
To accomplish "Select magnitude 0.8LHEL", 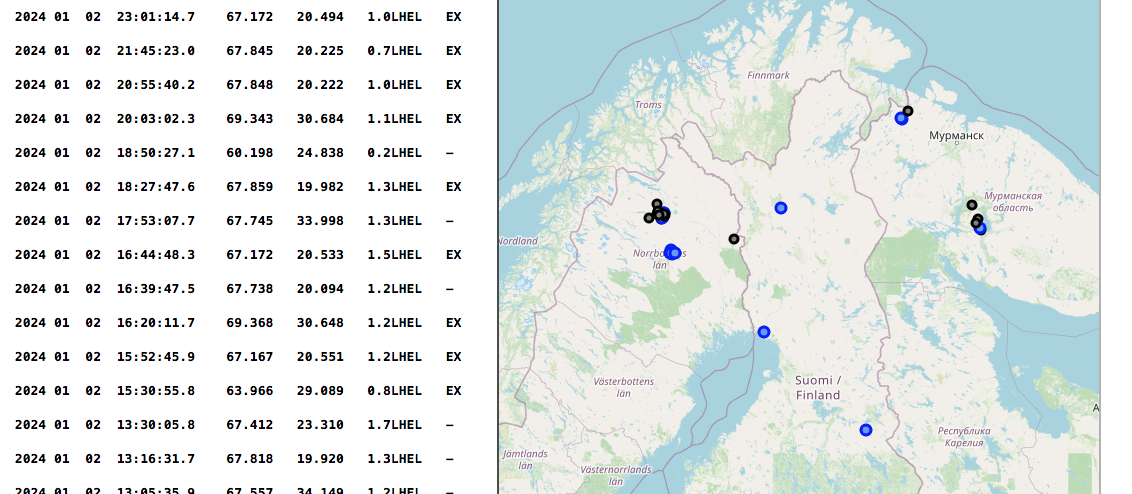I will coord(394,391).
